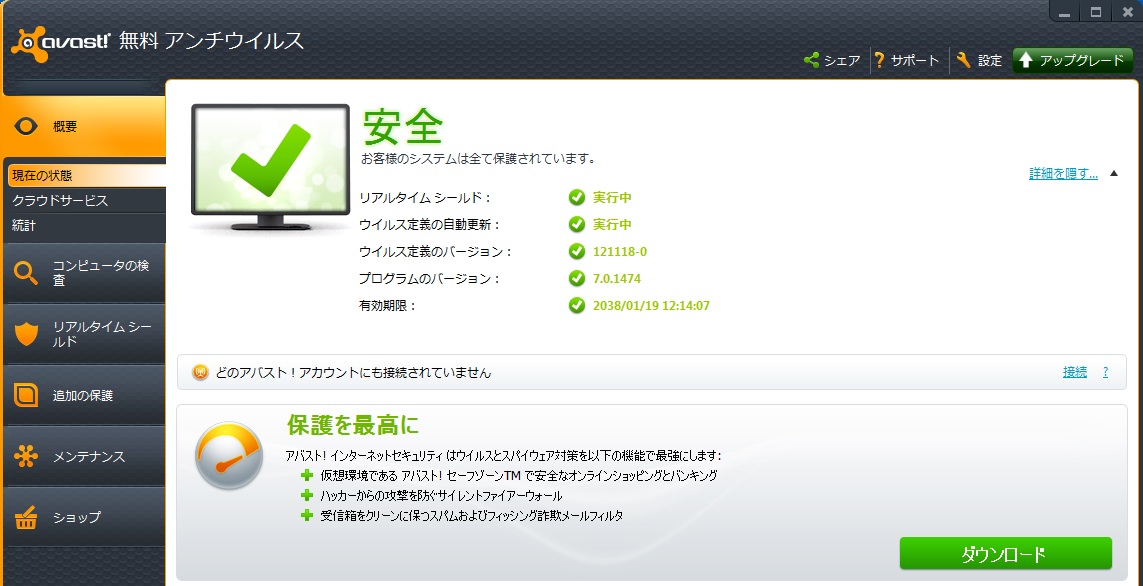
Task: Click the 保護を最高に heading
Action: [x=353, y=424]
